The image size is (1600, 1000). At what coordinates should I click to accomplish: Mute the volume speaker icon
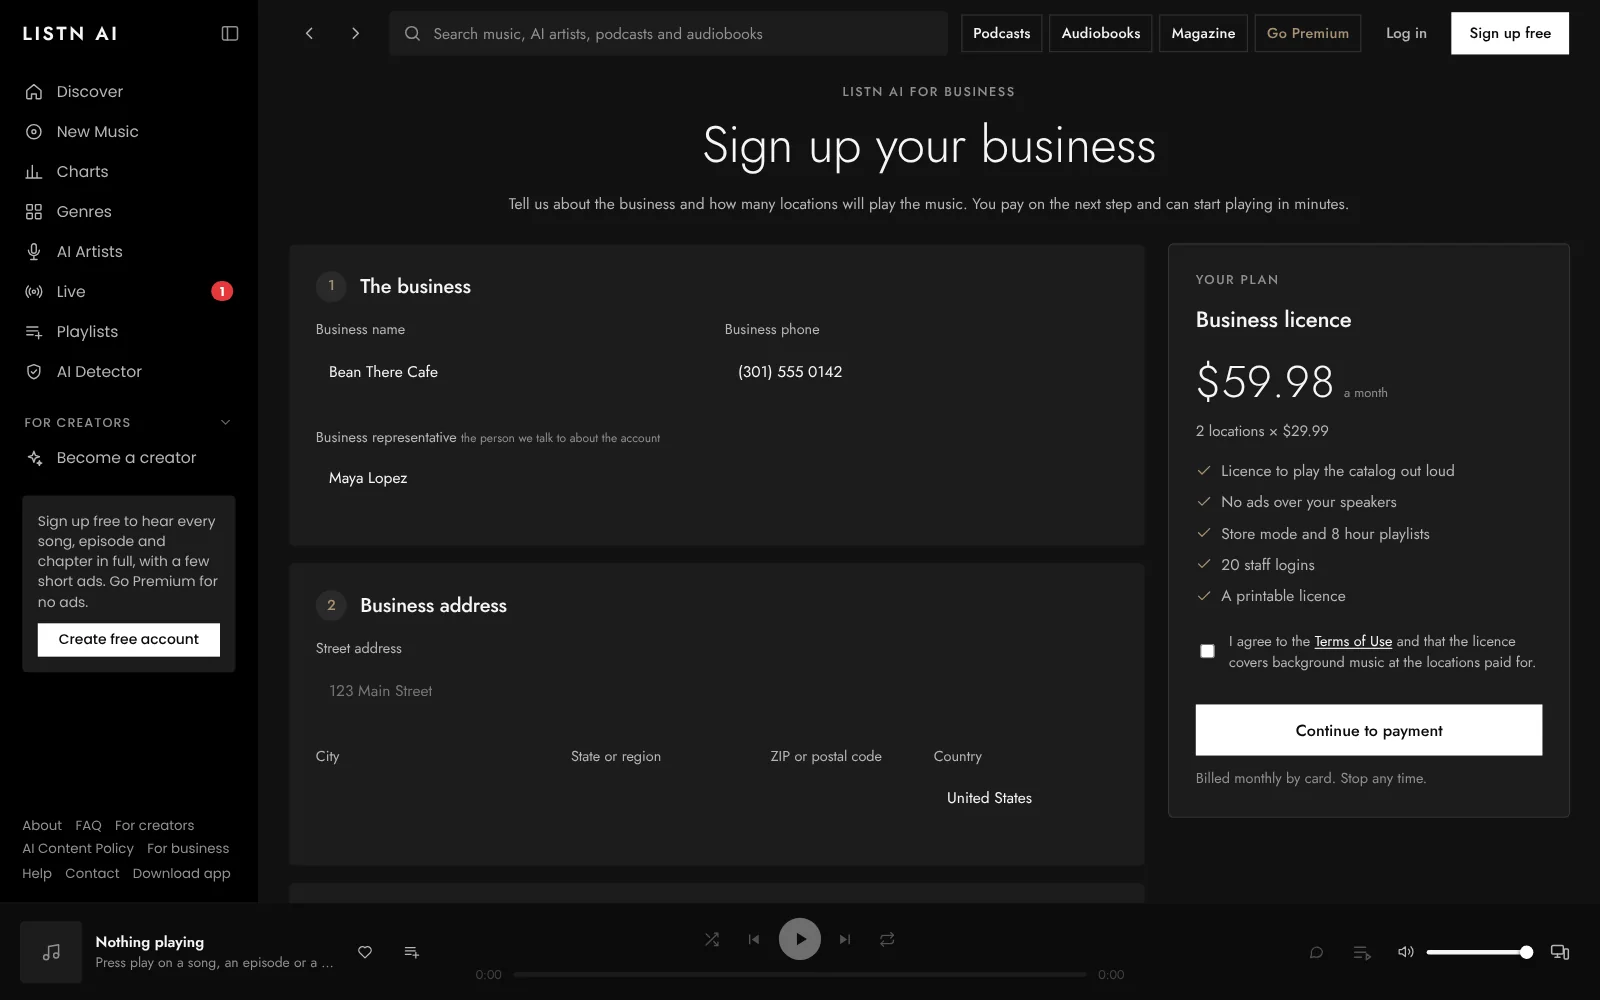pyautogui.click(x=1406, y=952)
